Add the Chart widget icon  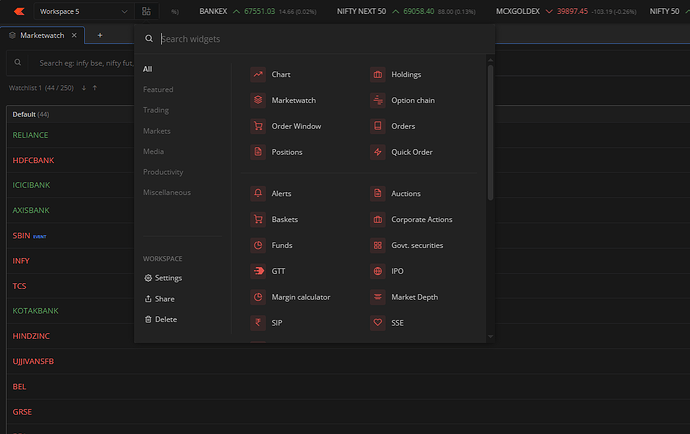click(258, 74)
